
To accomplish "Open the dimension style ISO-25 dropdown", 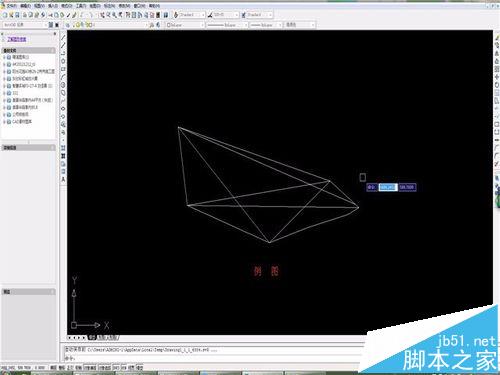I will click(226, 15).
